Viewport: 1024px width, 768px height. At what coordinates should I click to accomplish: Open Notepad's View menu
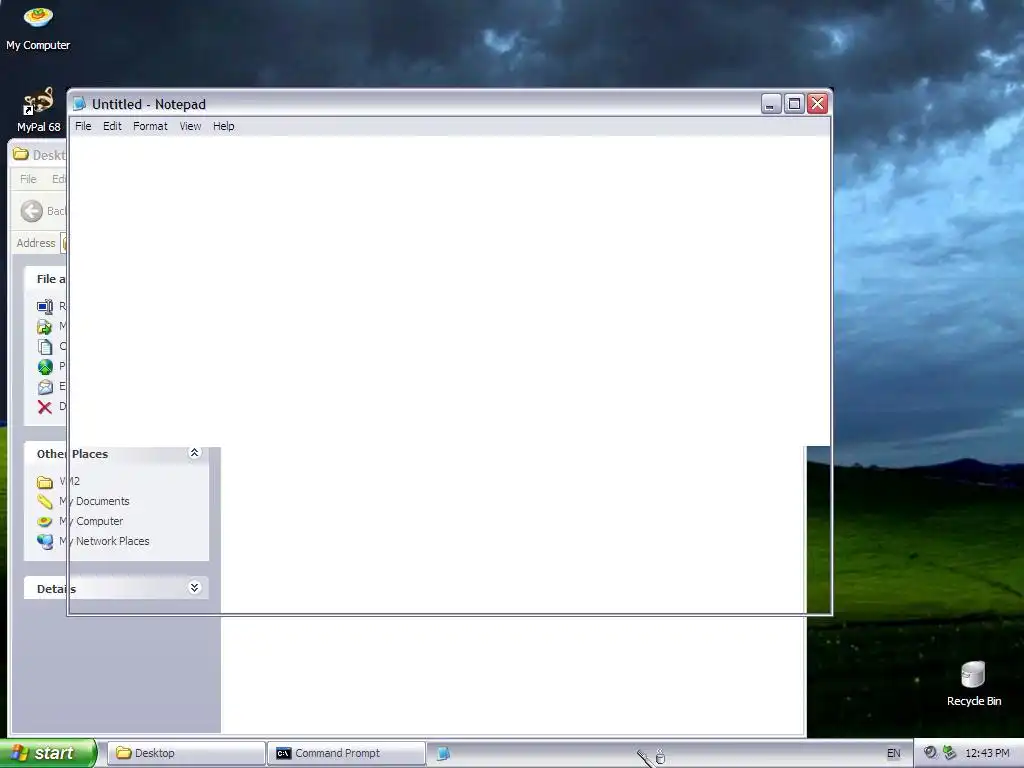tap(190, 126)
